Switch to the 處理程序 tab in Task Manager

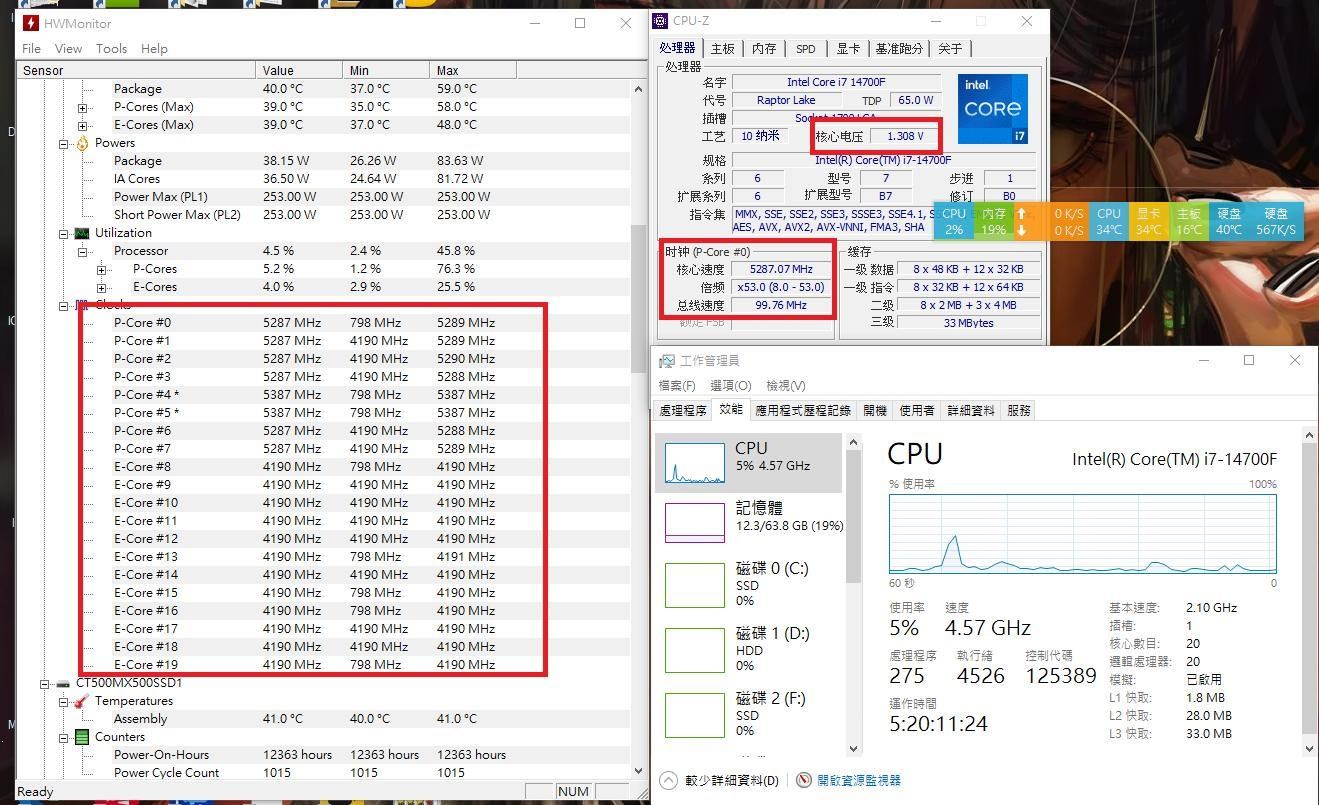pos(684,409)
